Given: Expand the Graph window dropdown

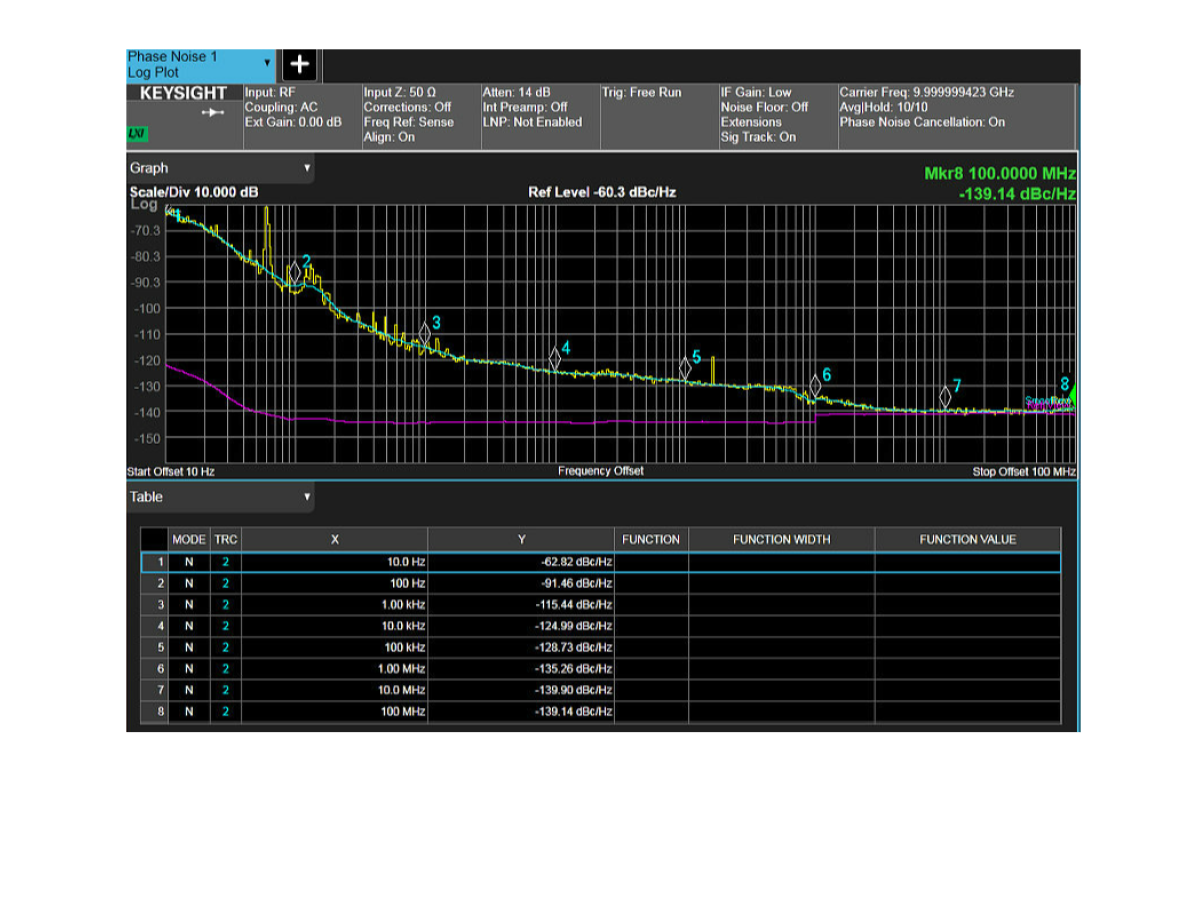Looking at the screenshot, I should (220, 168).
